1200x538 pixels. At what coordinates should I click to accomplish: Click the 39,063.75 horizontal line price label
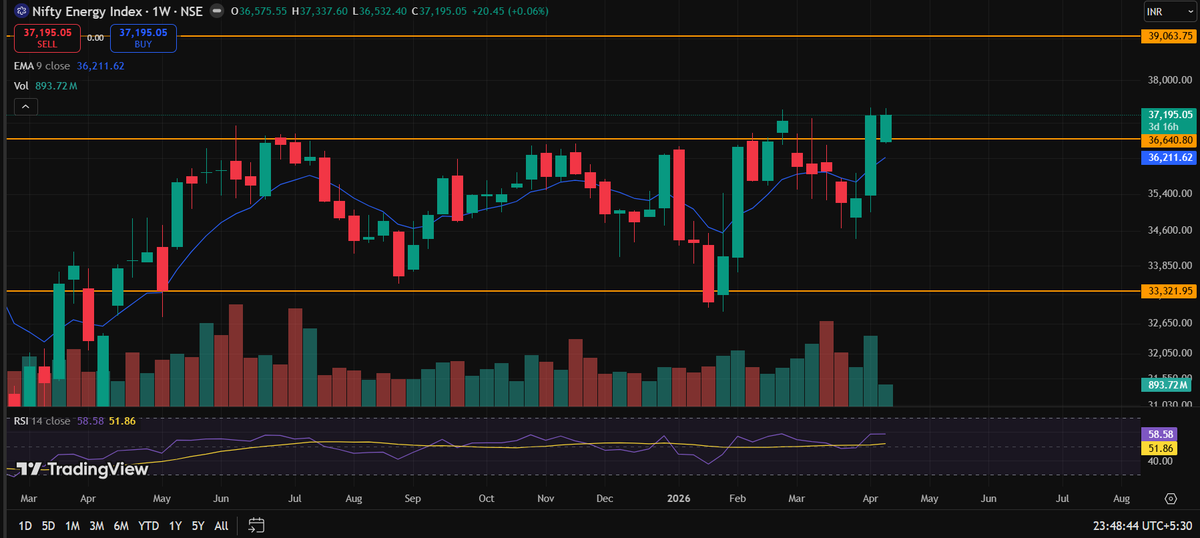click(x=1167, y=36)
